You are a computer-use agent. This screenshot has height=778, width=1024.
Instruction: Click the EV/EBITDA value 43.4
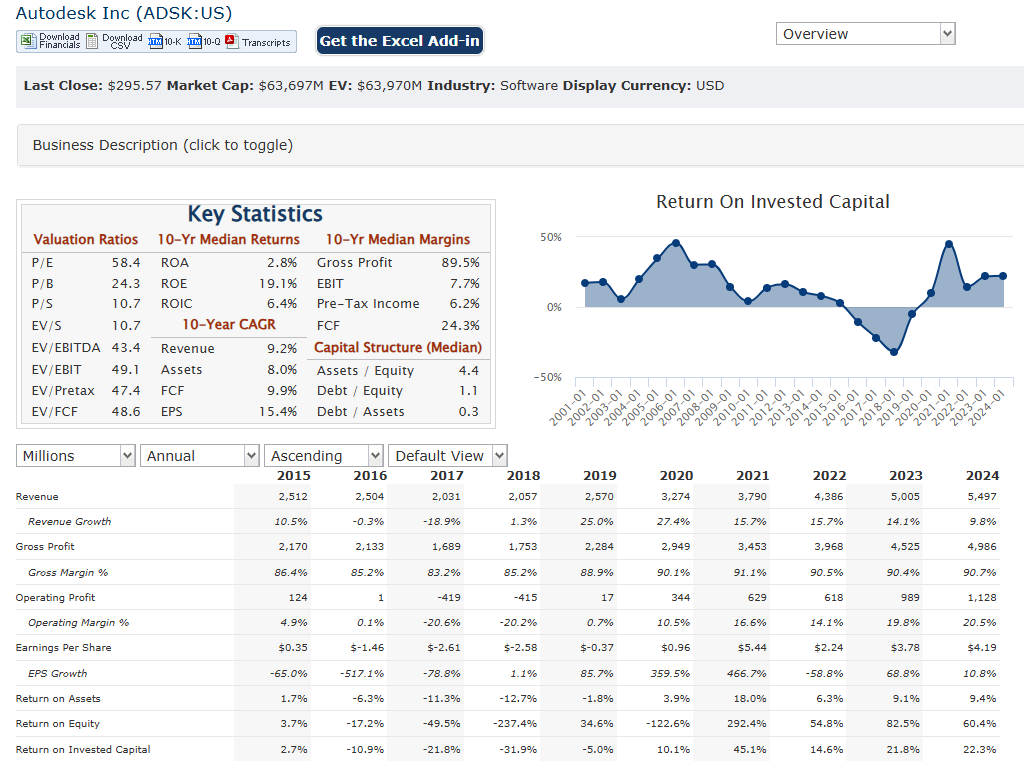(x=126, y=348)
